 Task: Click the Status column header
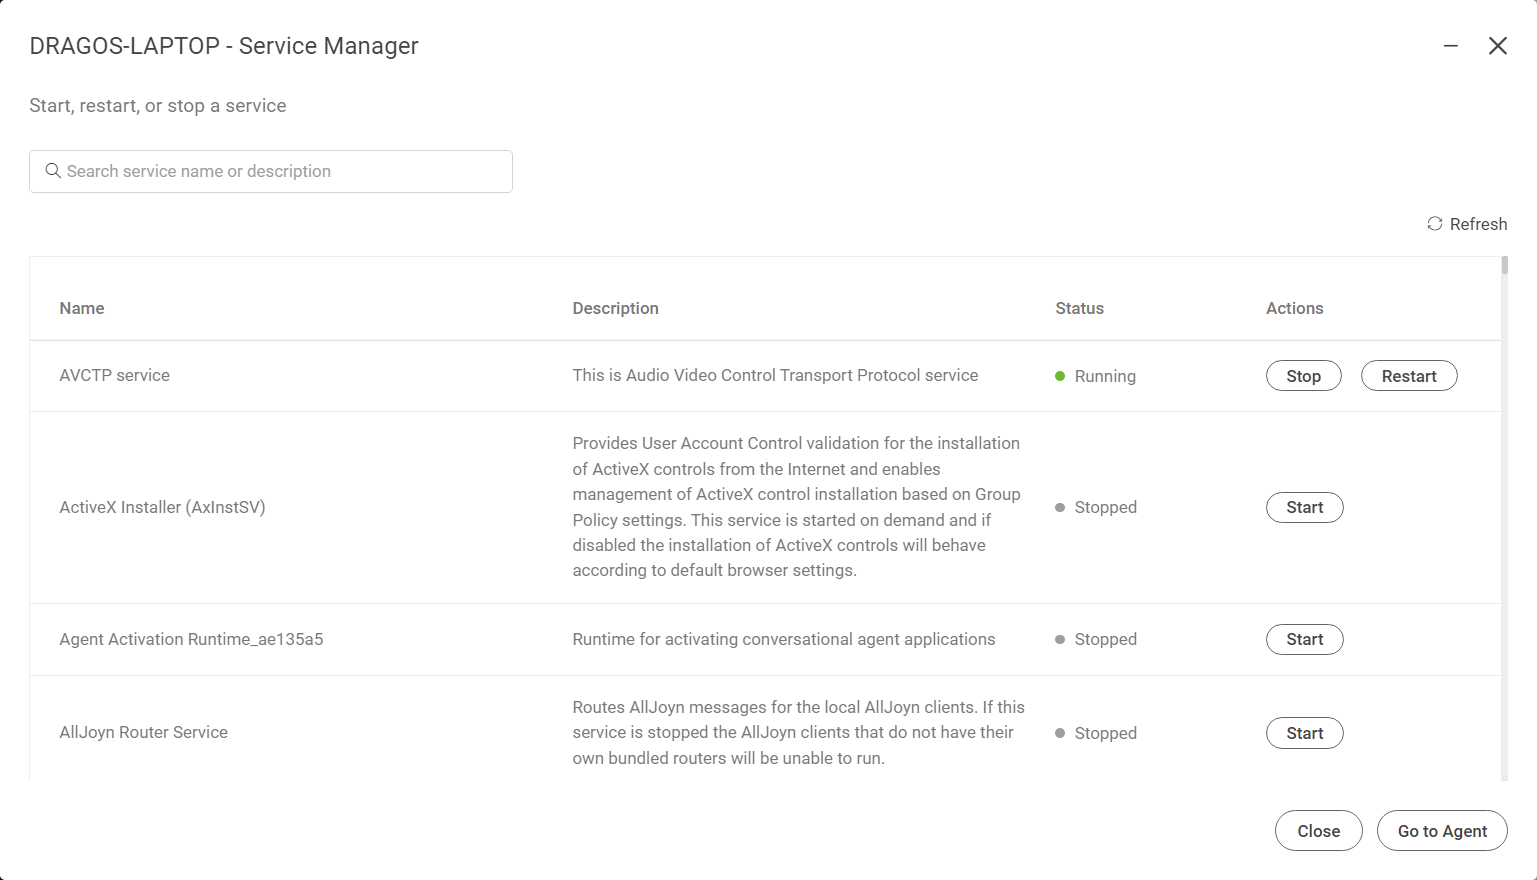point(1080,308)
